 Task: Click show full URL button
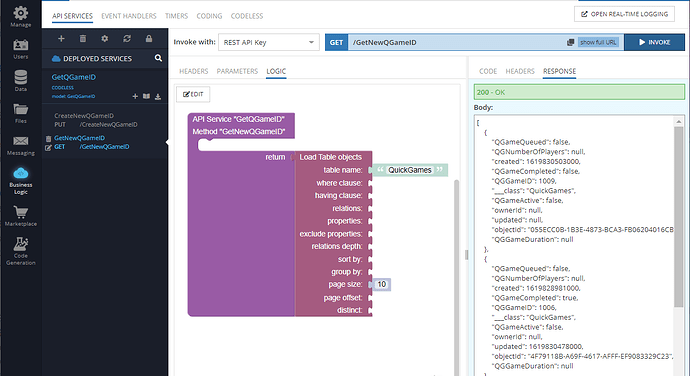[598, 42]
